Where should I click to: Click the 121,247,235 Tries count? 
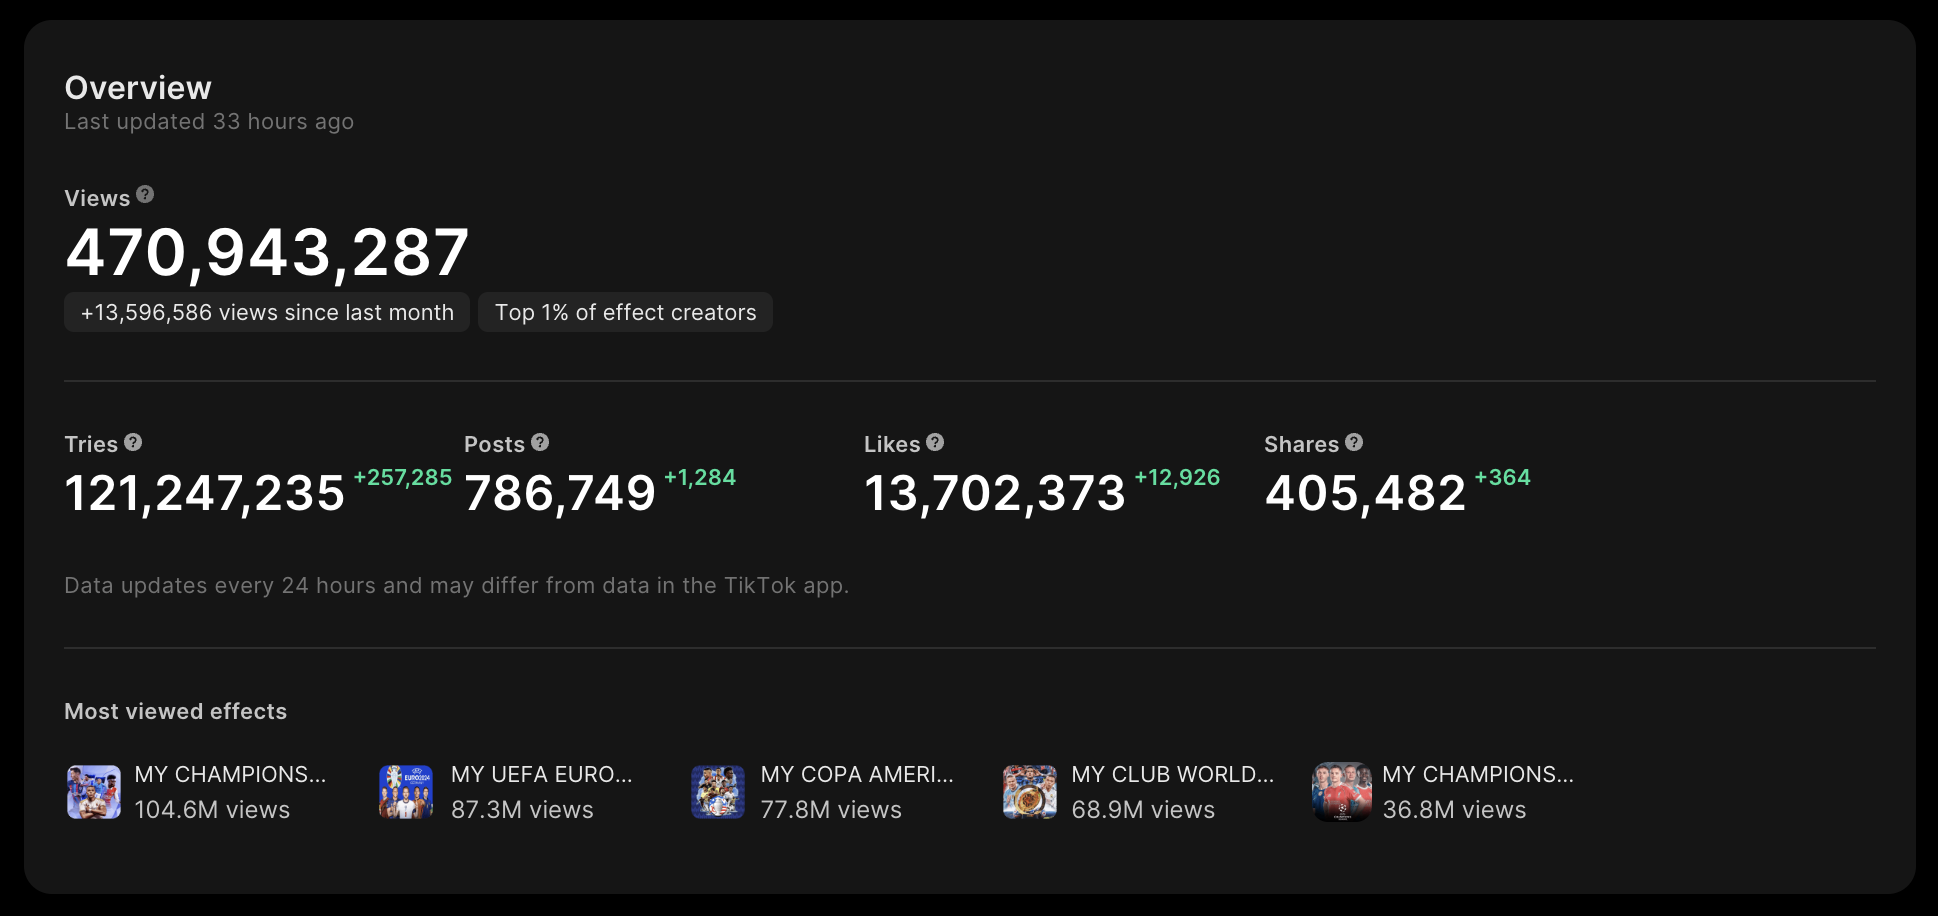point(205,494)
